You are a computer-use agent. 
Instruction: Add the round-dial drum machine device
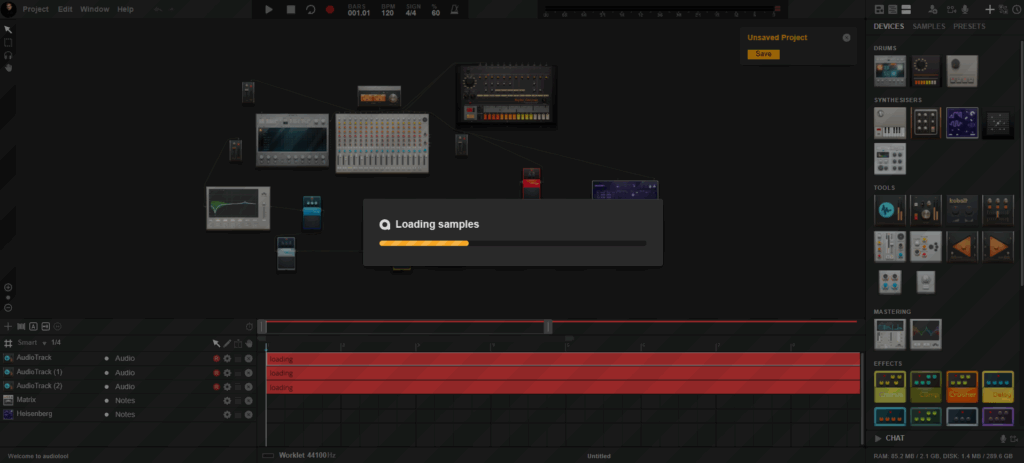[926, 71]
